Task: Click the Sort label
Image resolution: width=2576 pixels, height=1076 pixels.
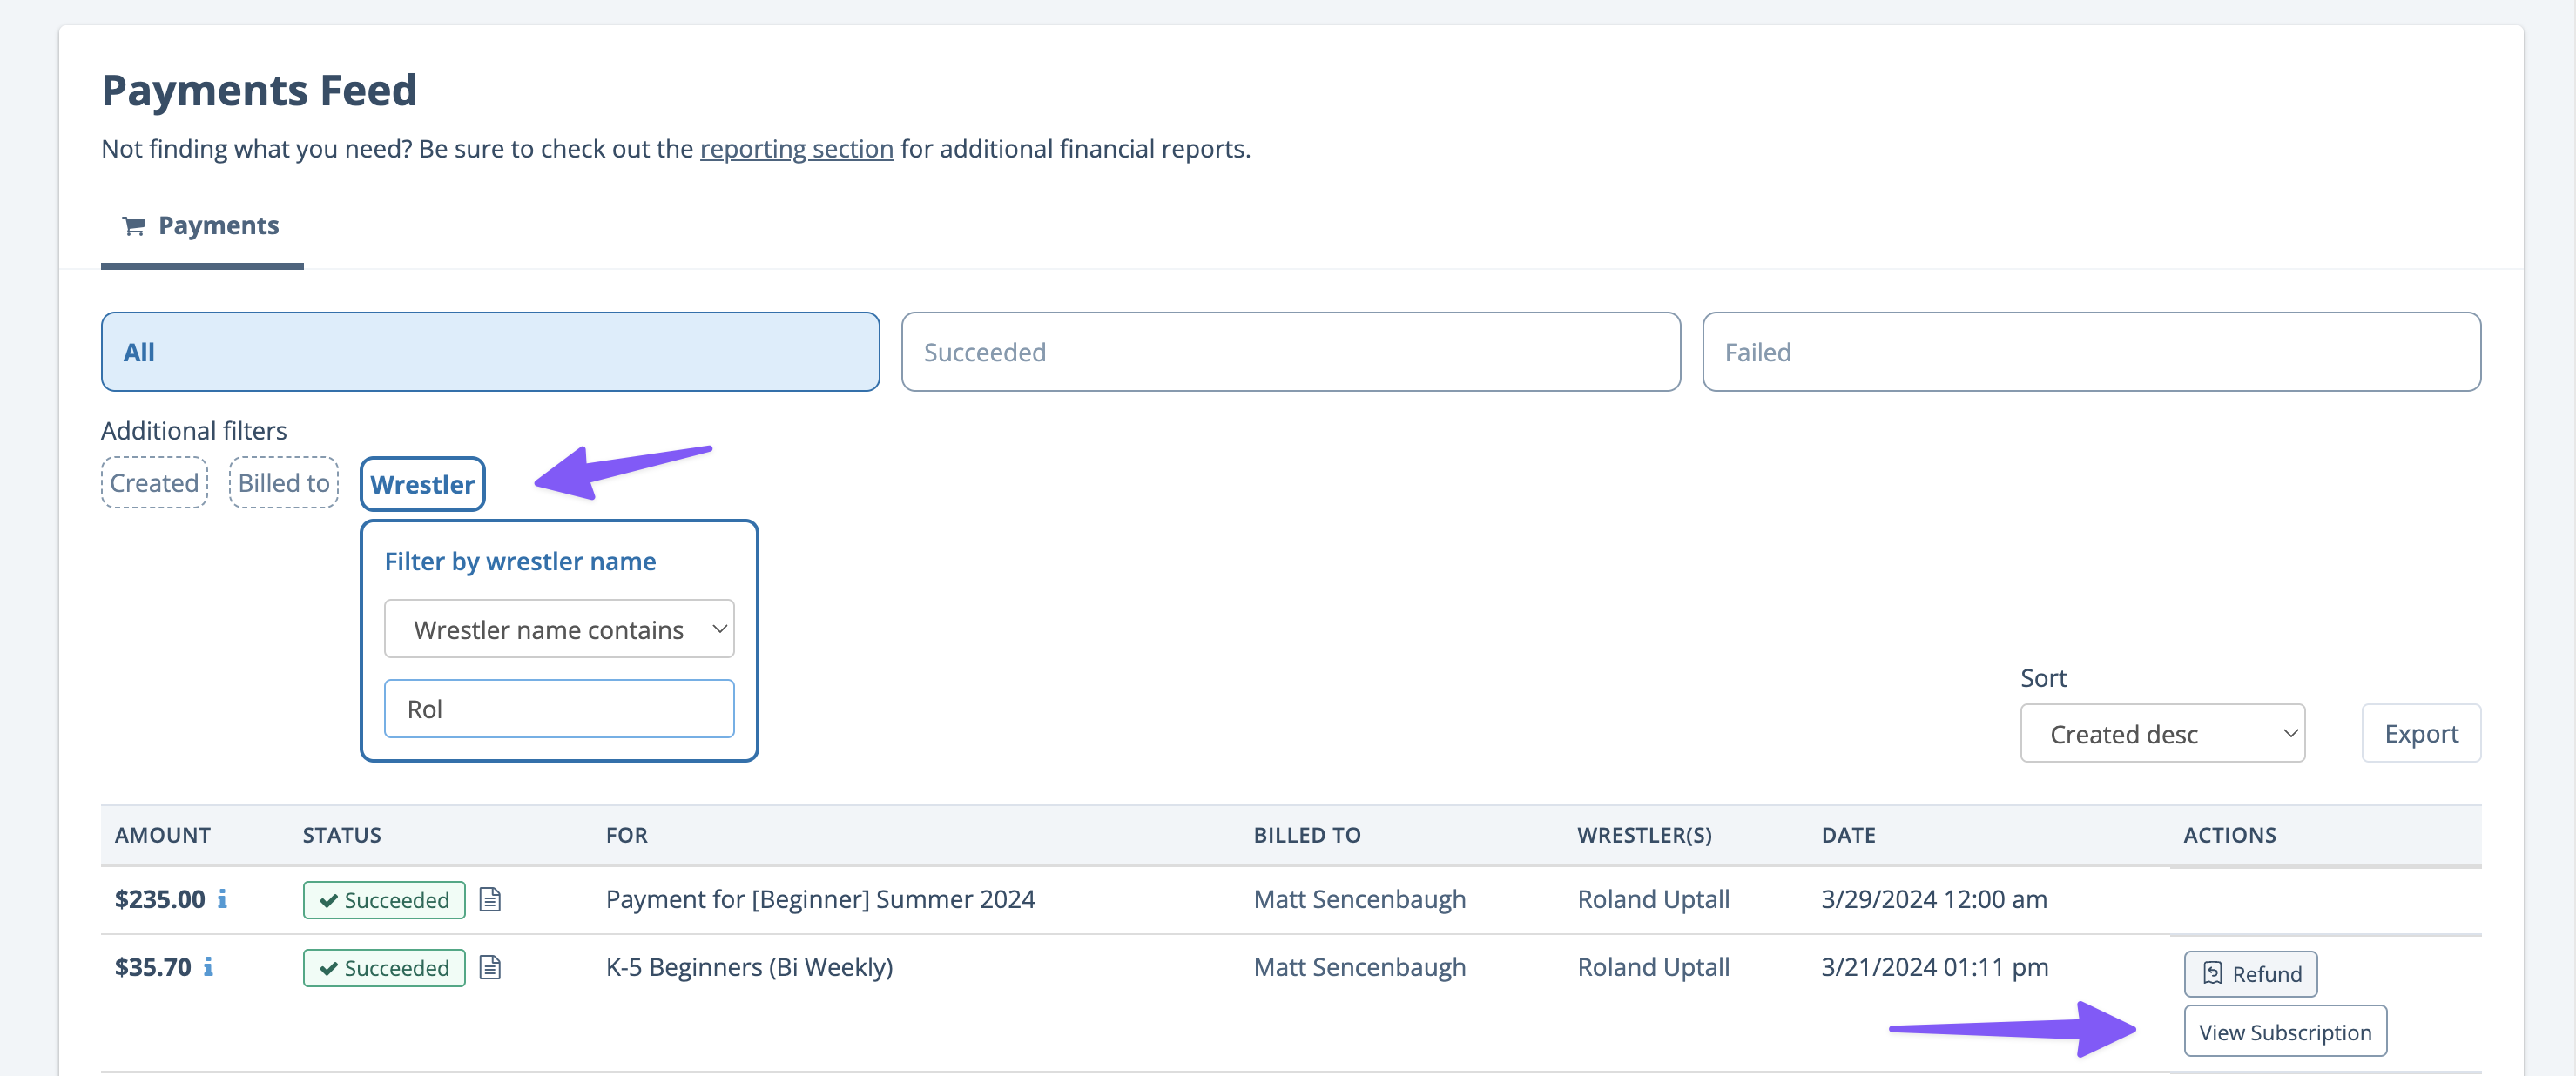Action: [x=2043, y=678]
